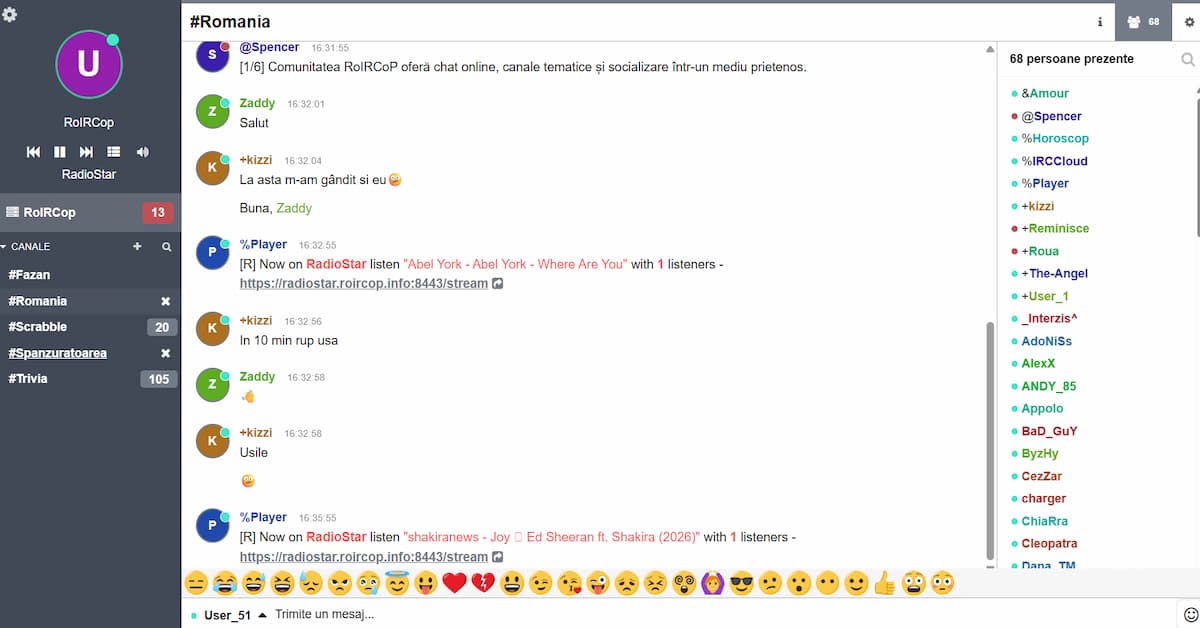
Task: Open second radiostar stream link at 16:35:55
Action: pyautogui.click(x=364, y=556)
